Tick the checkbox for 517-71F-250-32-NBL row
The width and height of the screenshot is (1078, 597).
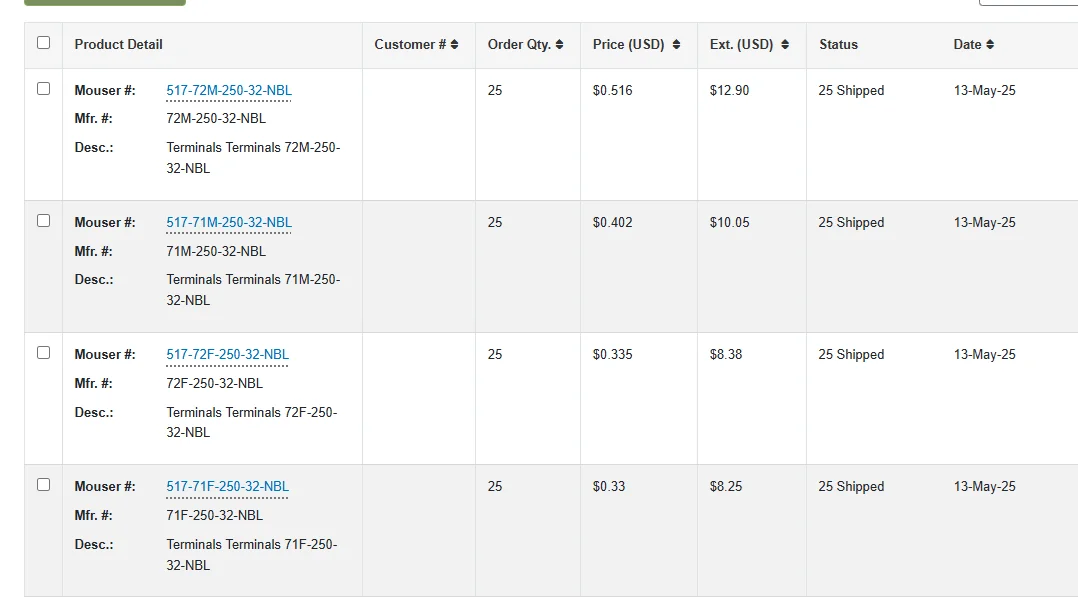[x=43, y=485]
